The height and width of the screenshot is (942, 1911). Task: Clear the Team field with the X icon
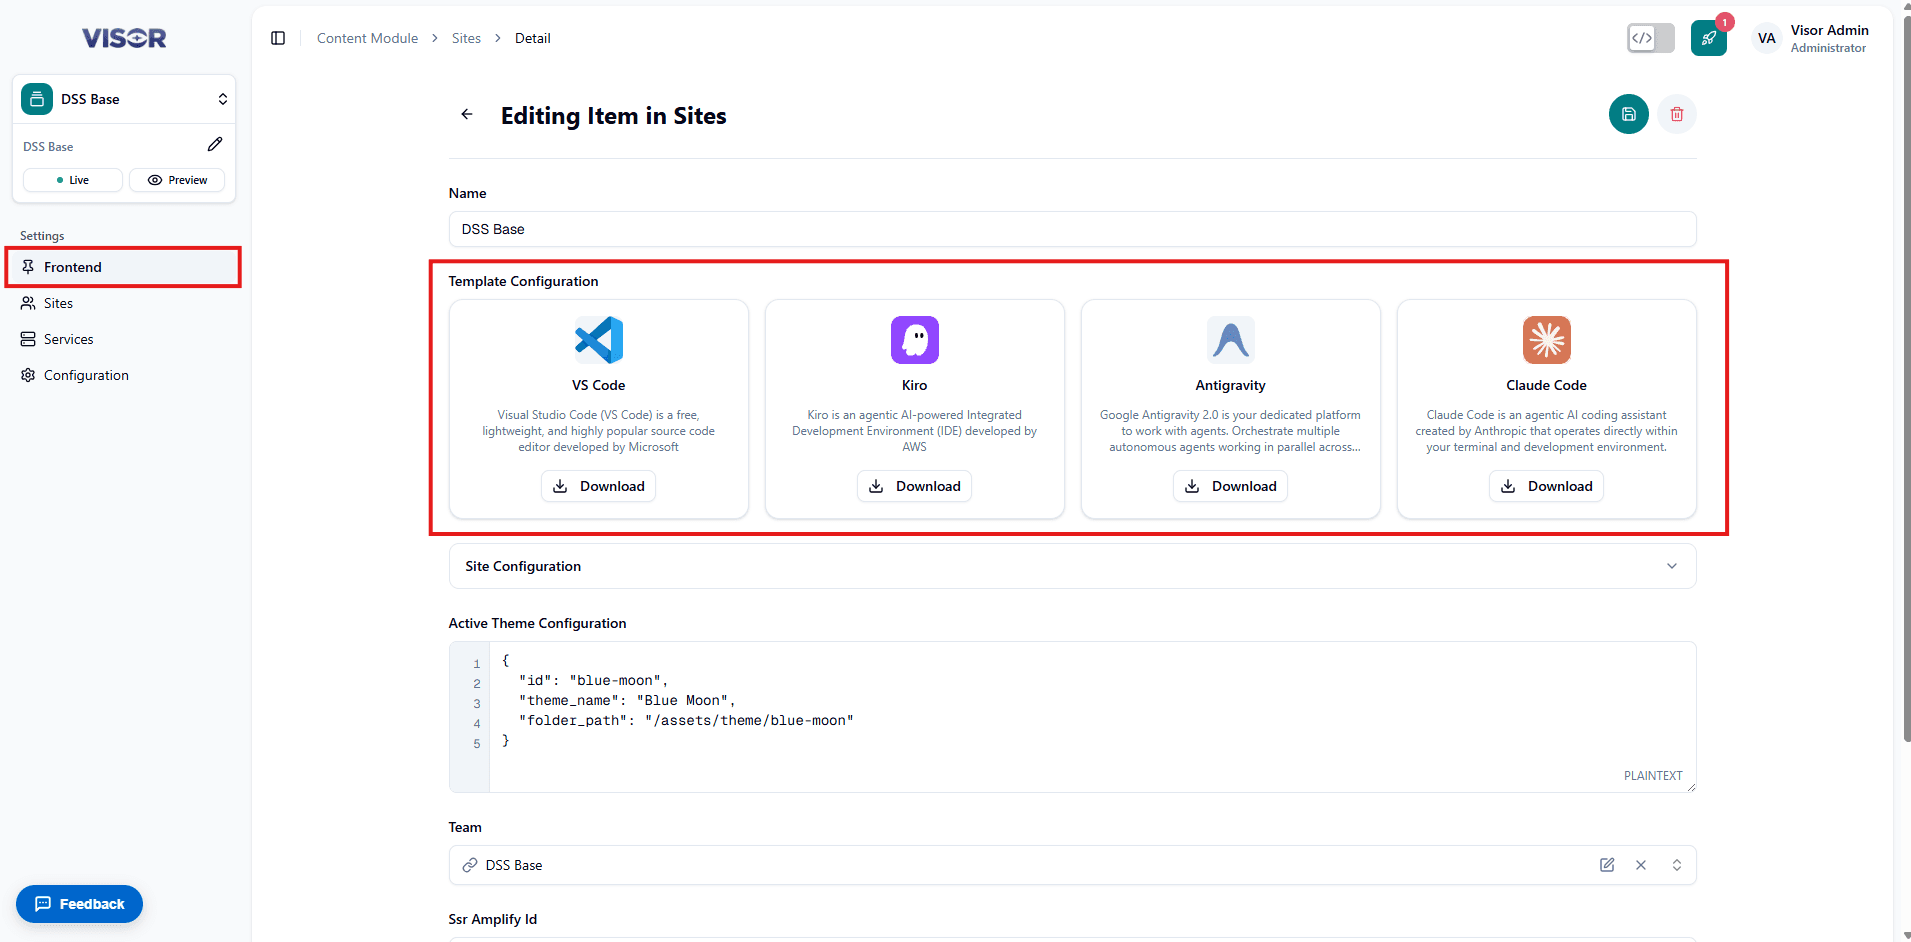1641,865
